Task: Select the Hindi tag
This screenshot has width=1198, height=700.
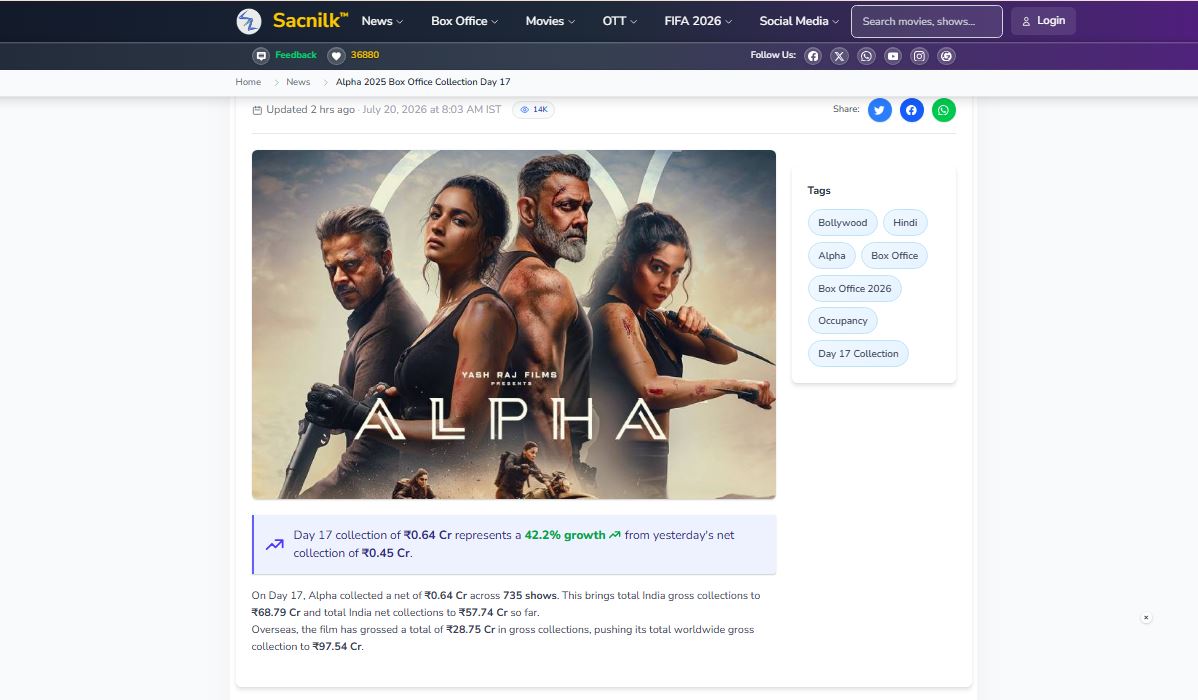Action: [905, 222]
